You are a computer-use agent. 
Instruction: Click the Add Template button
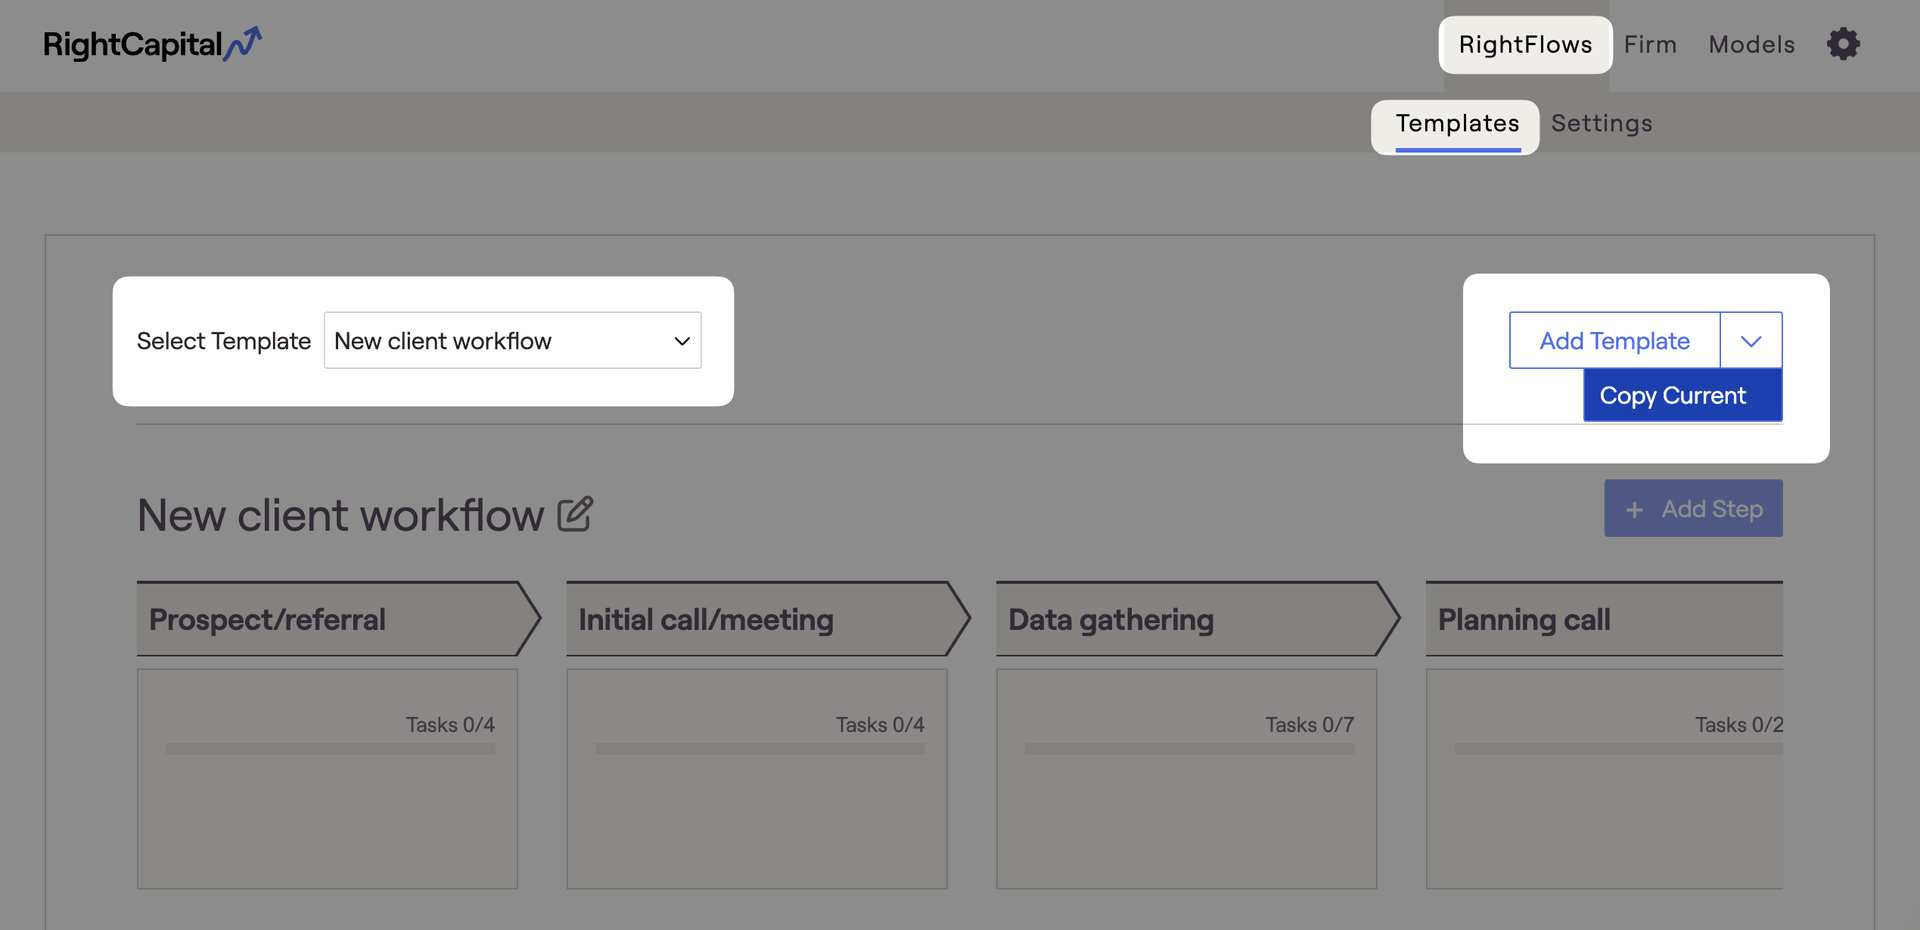coord(1614,341)
